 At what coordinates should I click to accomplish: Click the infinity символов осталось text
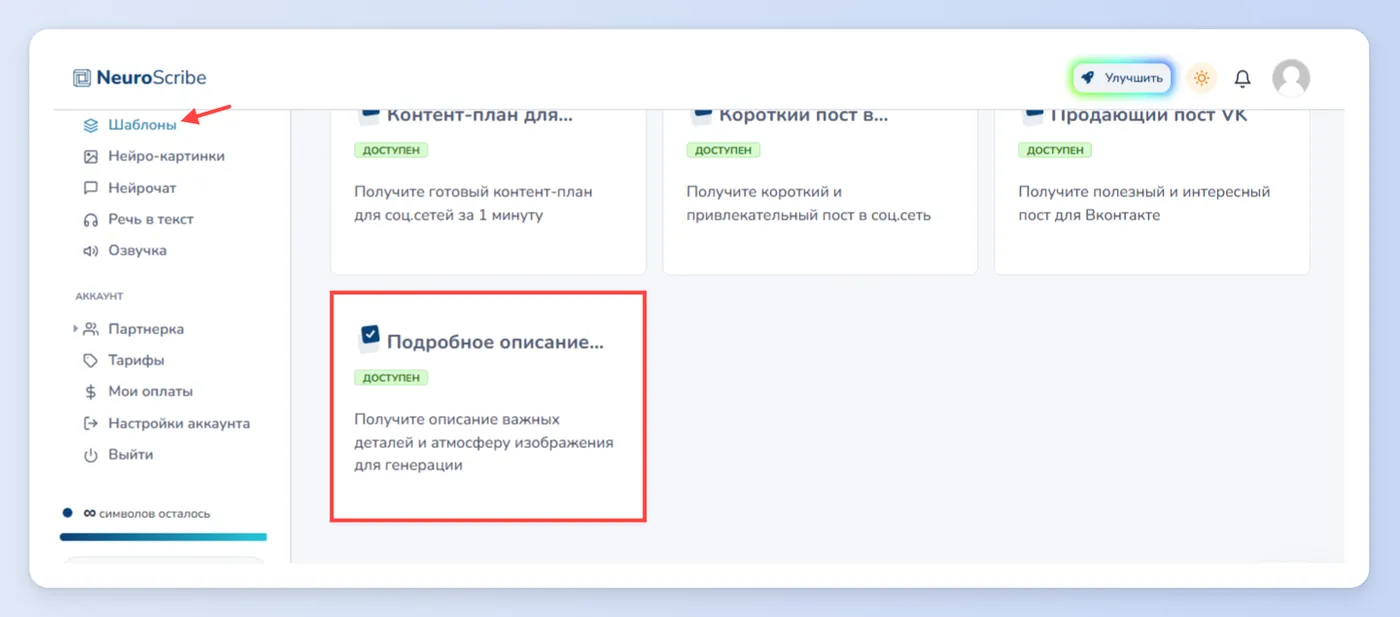pos(146,513)
